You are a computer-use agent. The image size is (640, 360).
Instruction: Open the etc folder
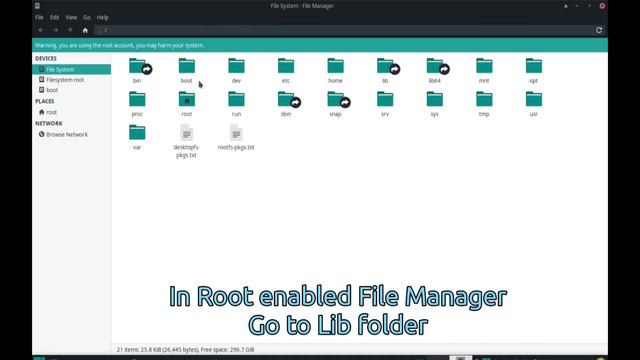click(286, 66)
